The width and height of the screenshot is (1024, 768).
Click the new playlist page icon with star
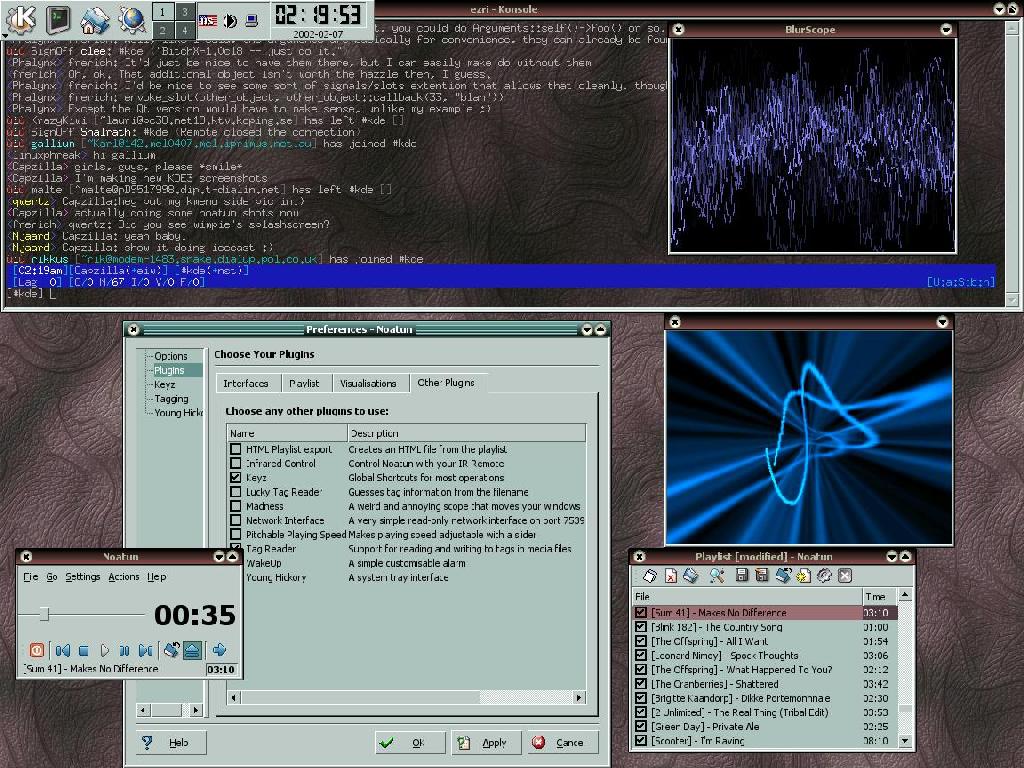(803, 575)
